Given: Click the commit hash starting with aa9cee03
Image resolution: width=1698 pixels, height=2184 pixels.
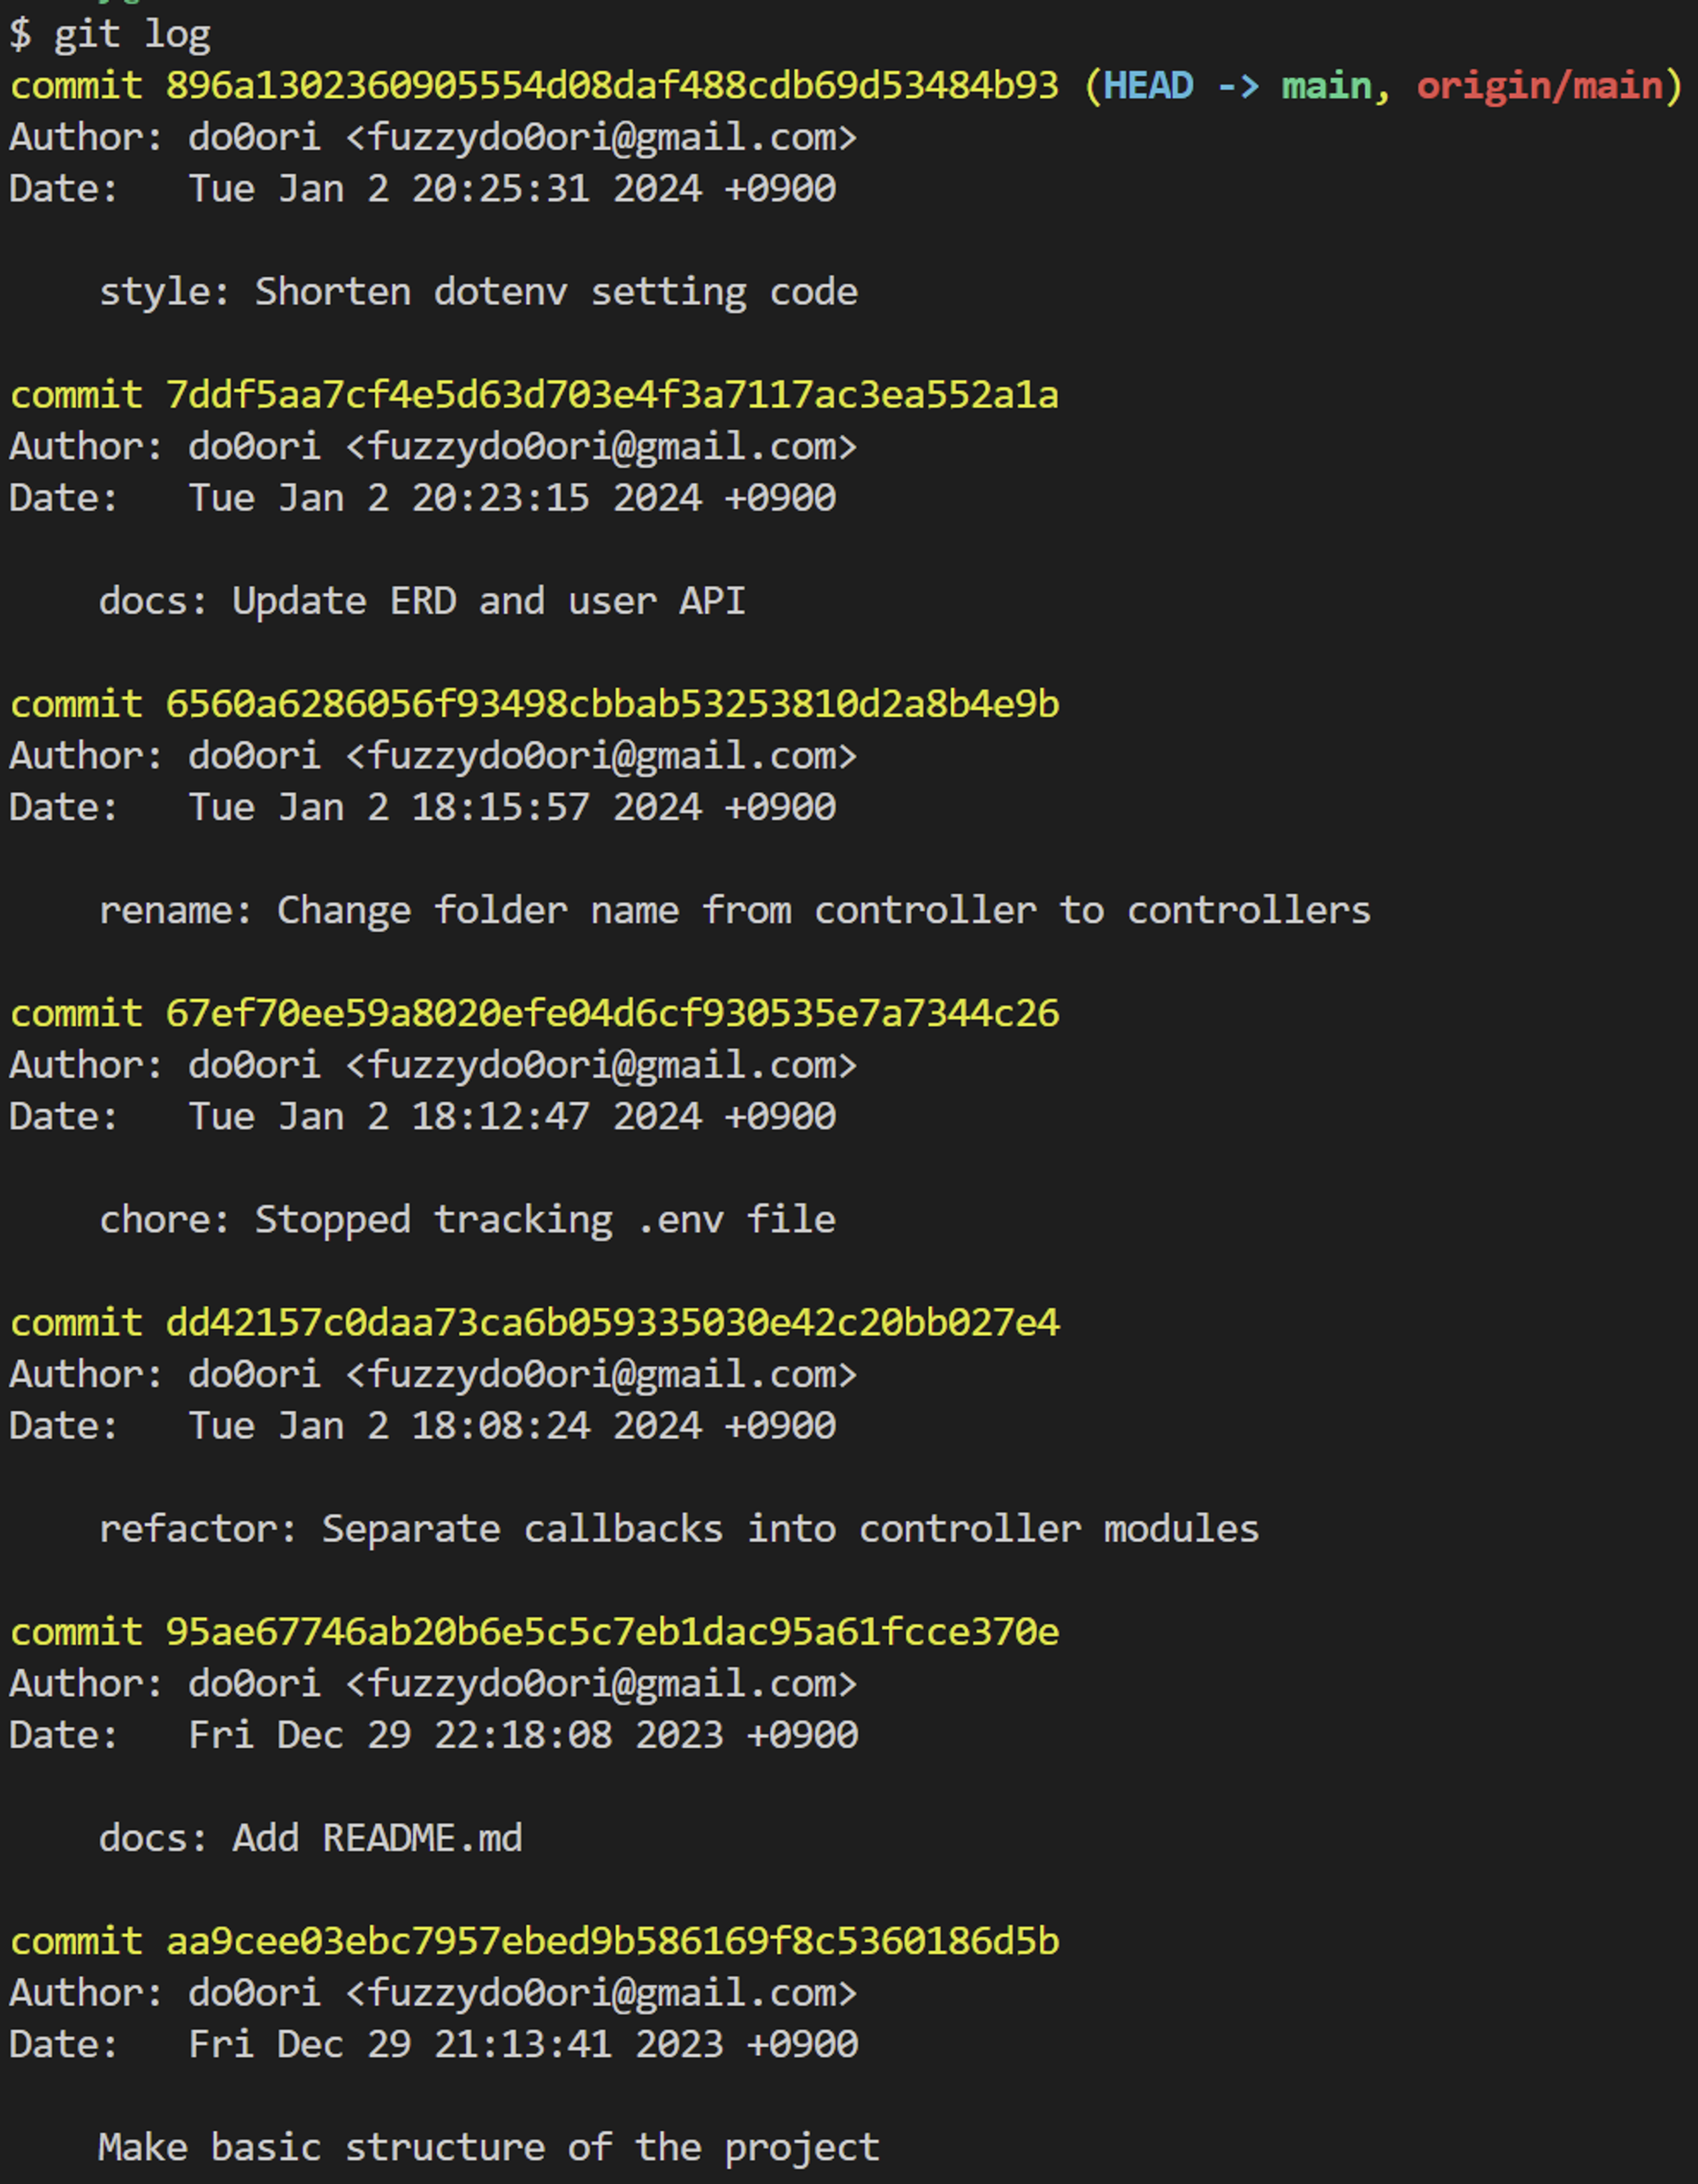Looking at the screenshot, I should pyautogui.click(x=612, y=1940).
